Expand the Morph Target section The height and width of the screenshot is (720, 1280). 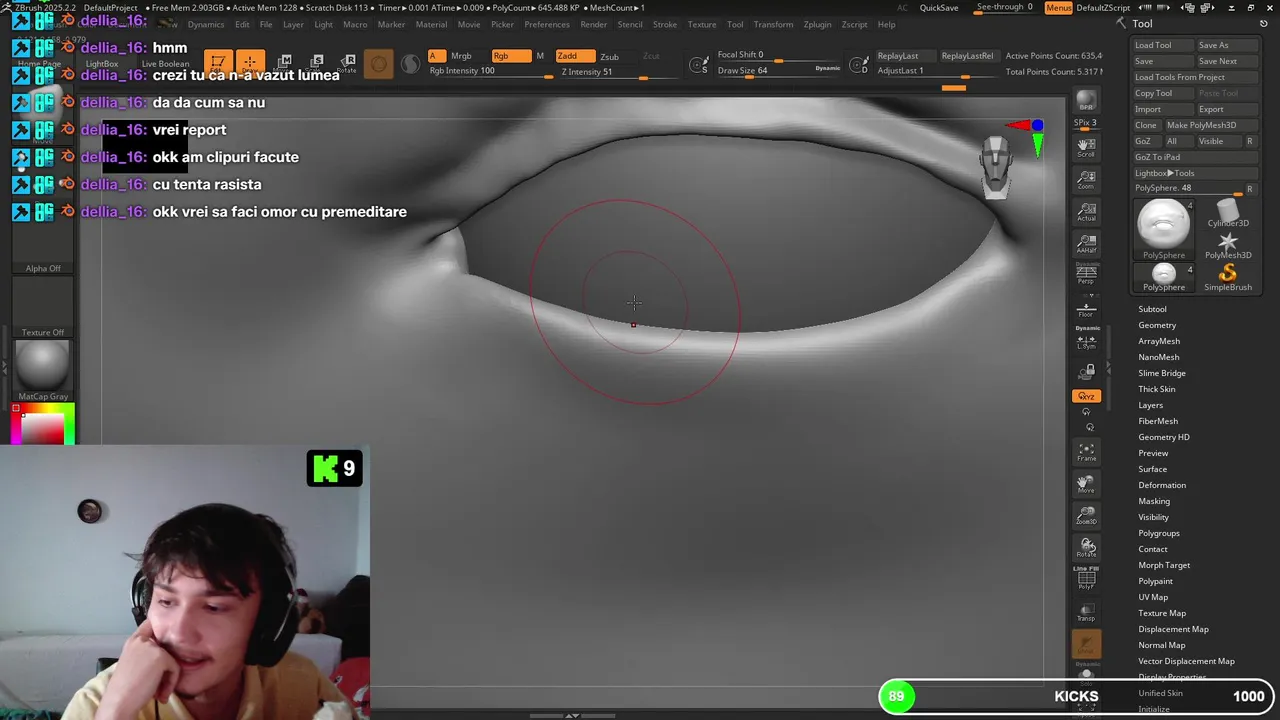(x=1164, y=565)
